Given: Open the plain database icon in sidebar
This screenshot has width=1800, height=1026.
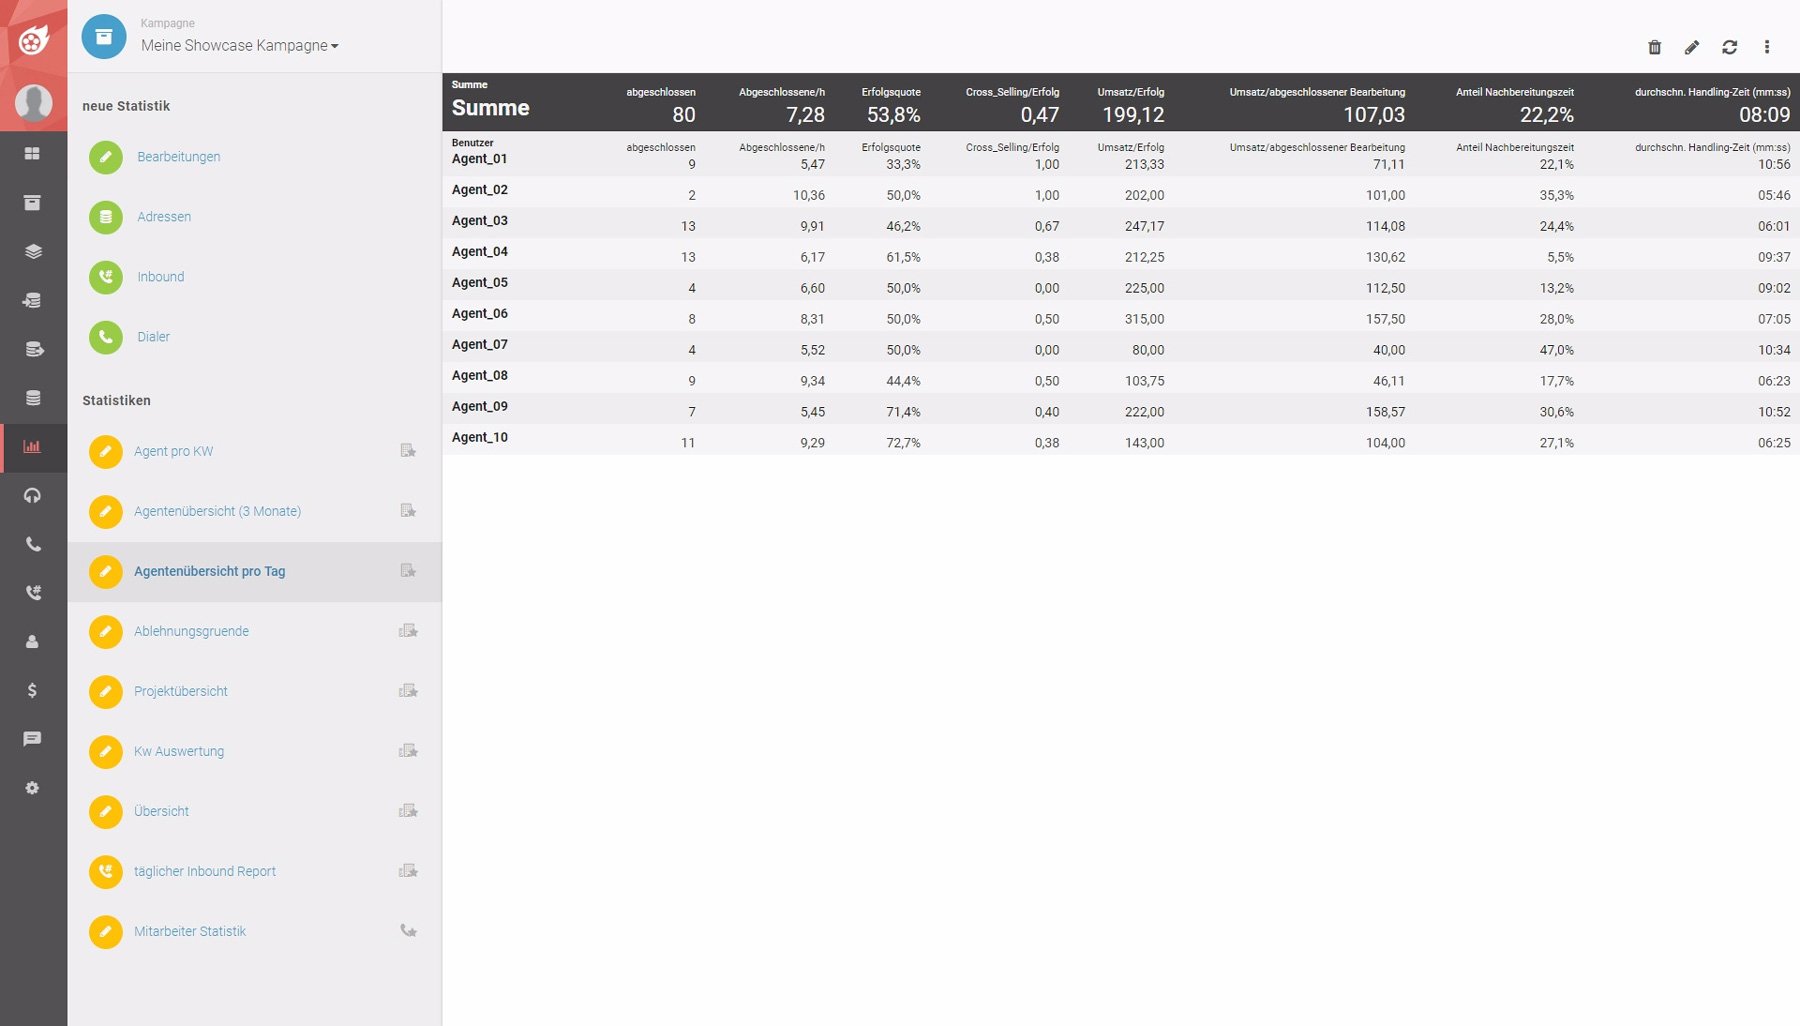Looking at the screenshot, I should (x=32, y=398).
